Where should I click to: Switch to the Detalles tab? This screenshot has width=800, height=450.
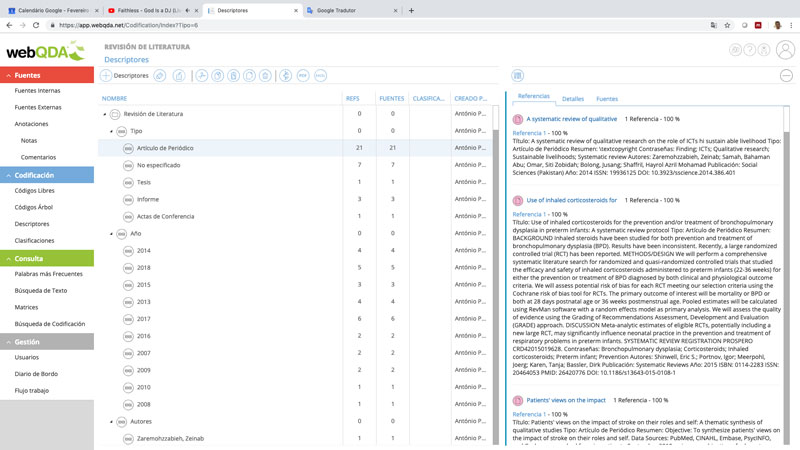pyautogui.click(x=572, y=99)
